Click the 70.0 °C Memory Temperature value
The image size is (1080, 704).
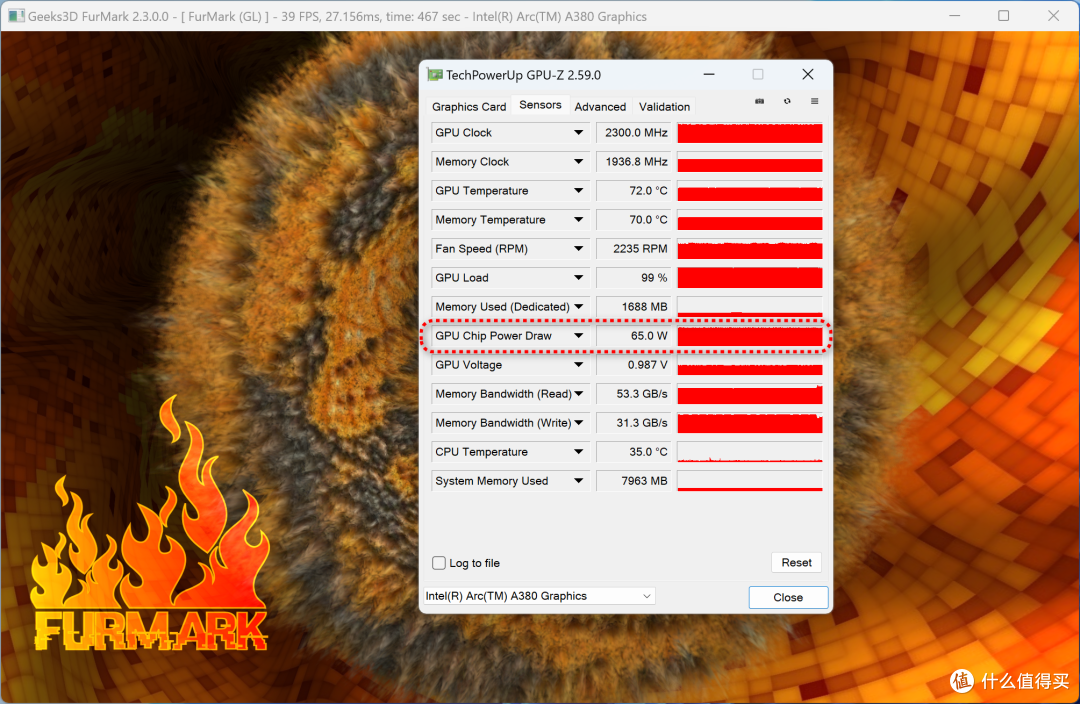tap(634, 219)
